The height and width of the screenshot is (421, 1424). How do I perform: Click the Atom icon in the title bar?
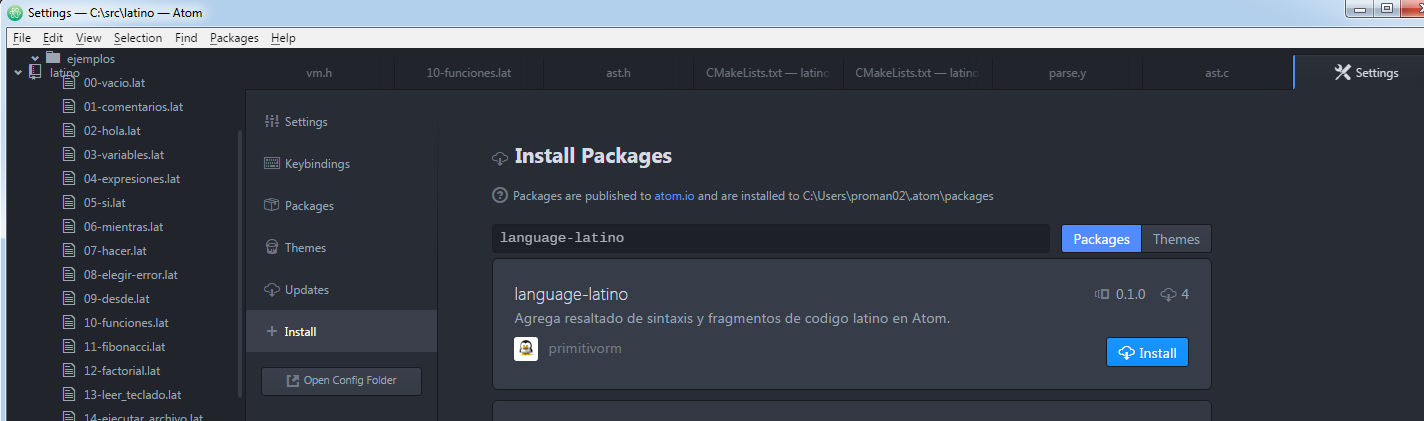click(15, 13)
